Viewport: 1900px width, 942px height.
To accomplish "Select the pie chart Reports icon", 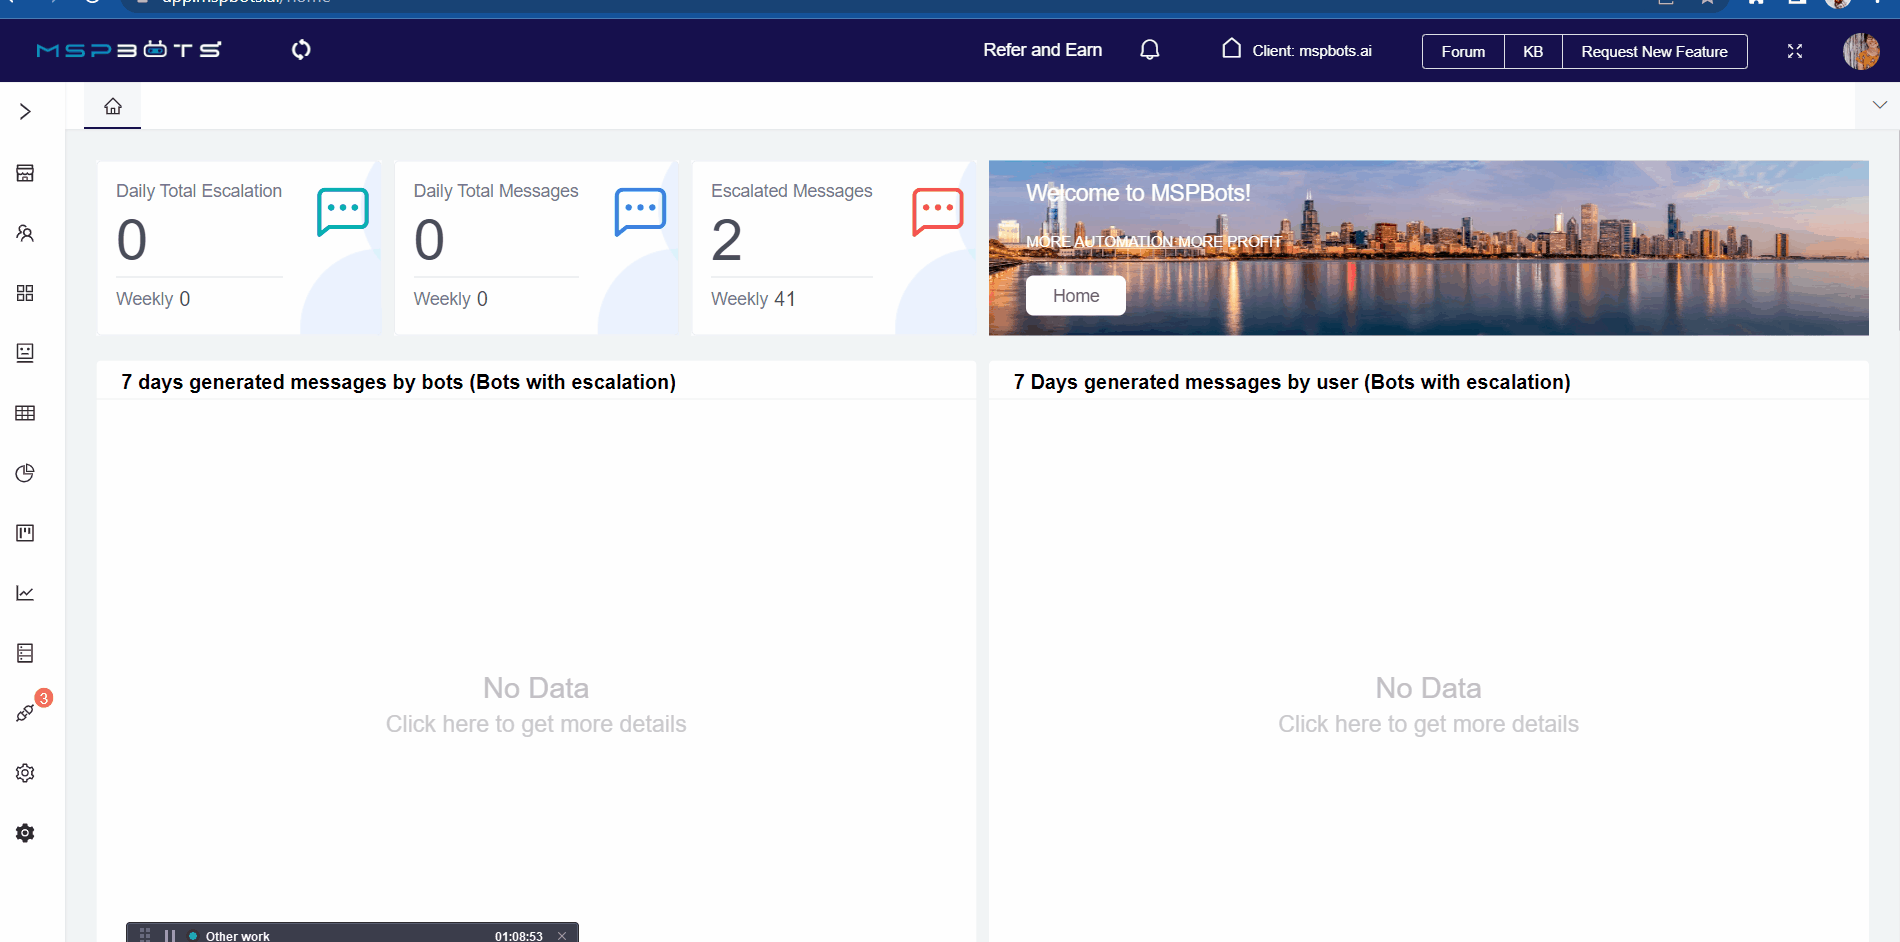I will [x=24, y=473].
